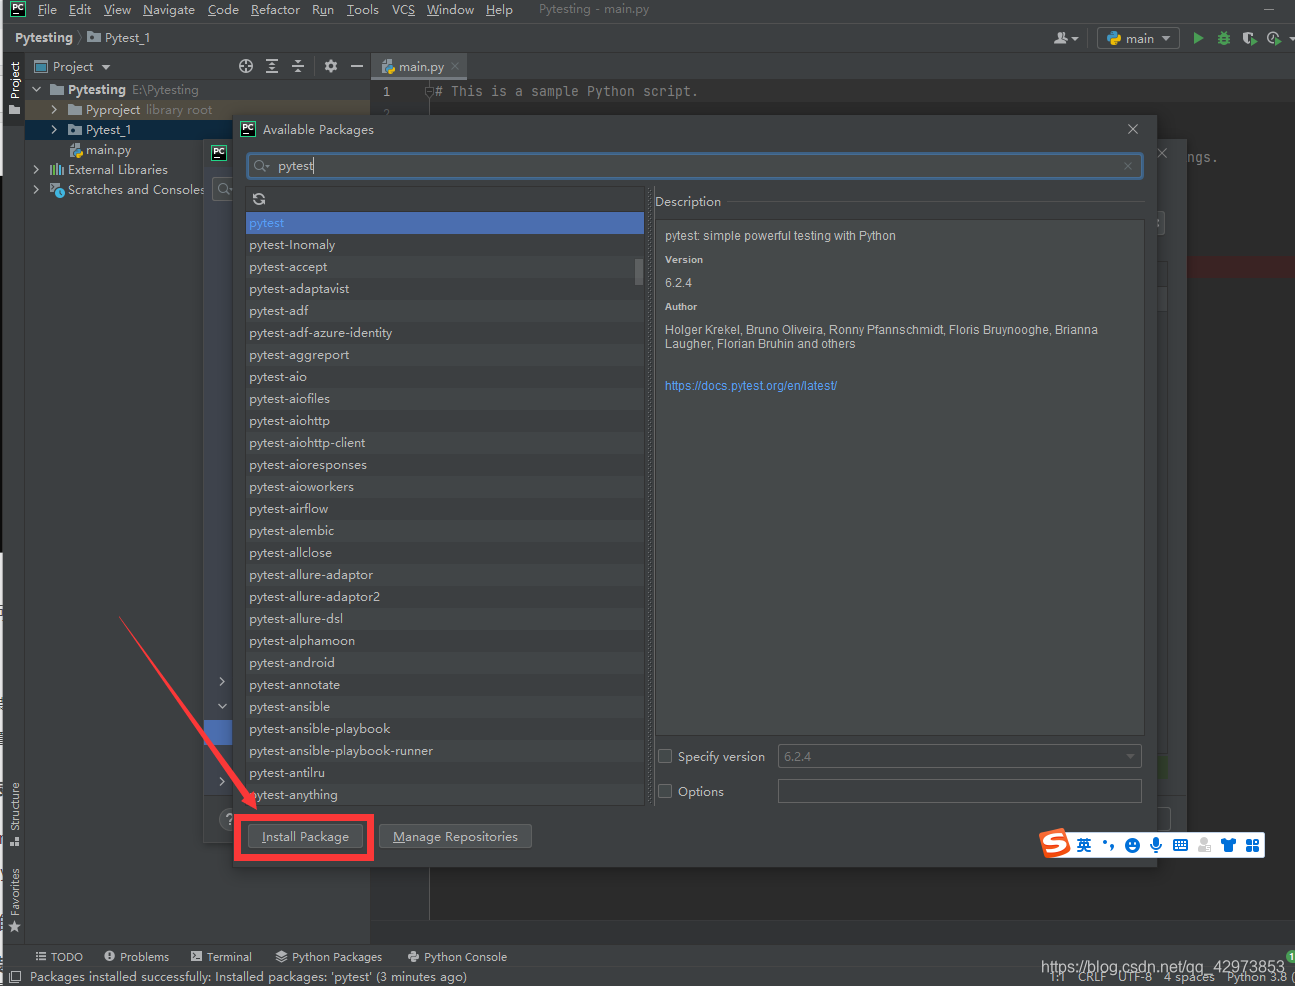Collapse the Pytesting root folder

(x=37, y=90)
